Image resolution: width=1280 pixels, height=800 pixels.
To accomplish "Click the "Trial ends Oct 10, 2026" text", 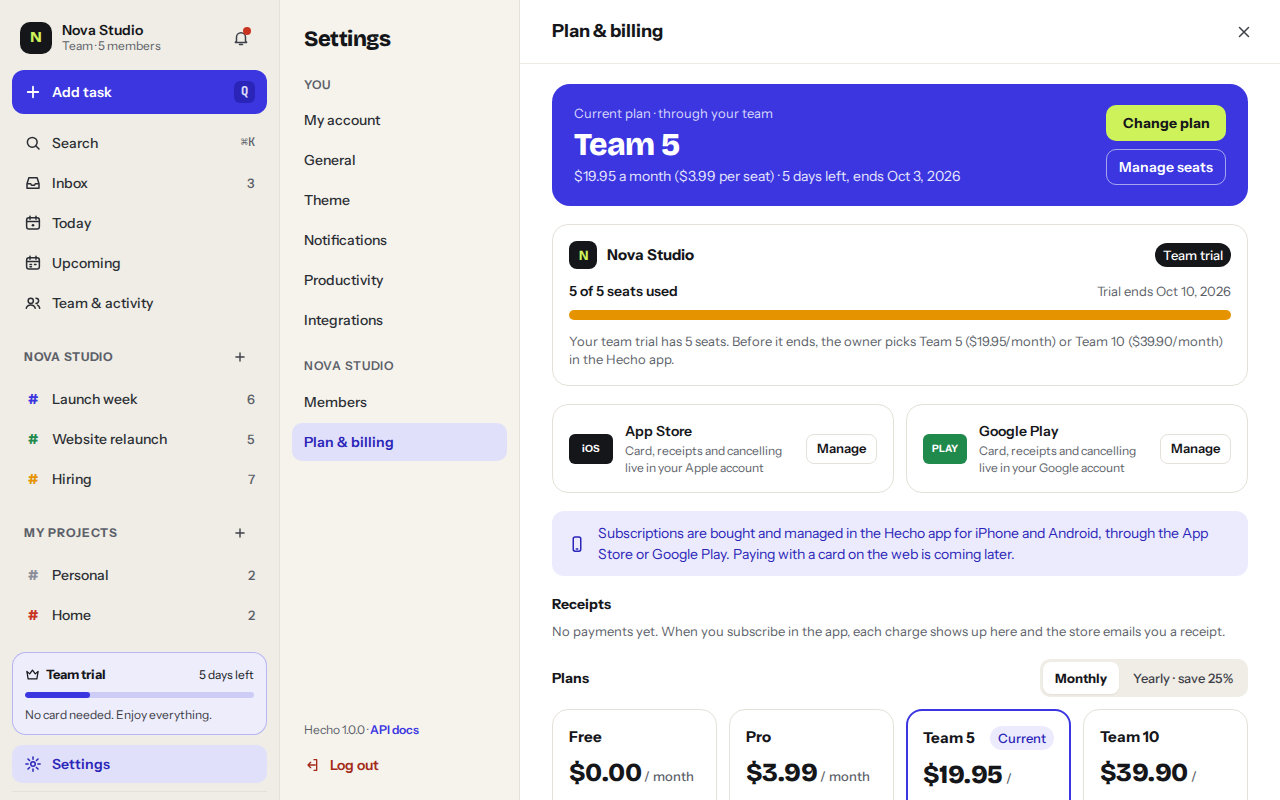I will point(1164,291).
